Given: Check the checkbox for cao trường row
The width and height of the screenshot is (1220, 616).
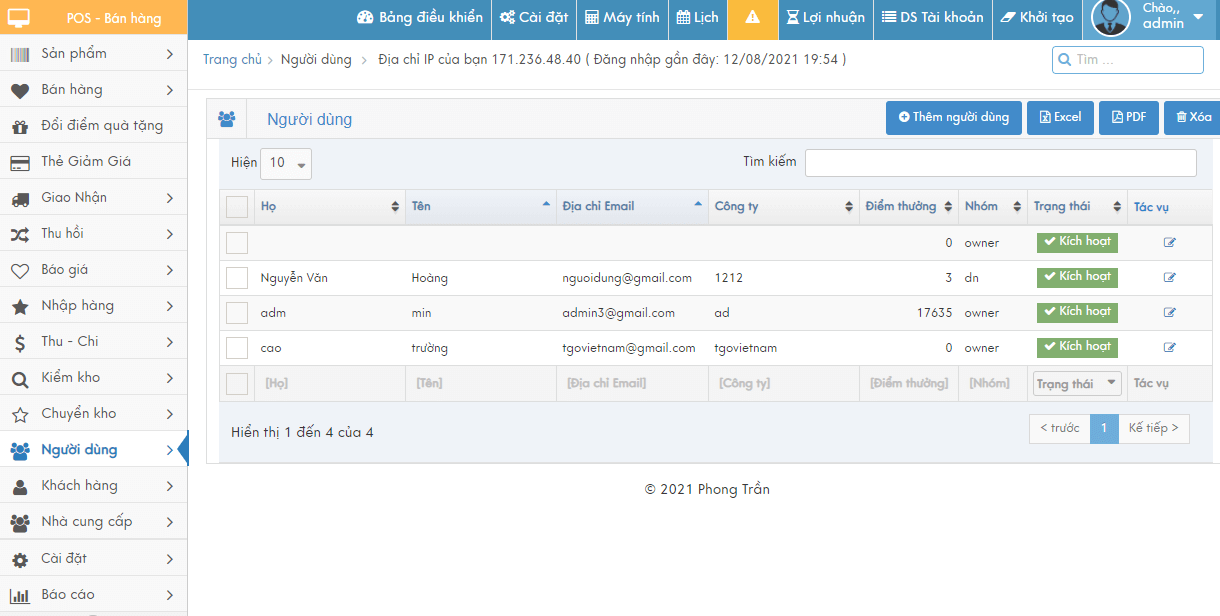Looking at the screenshot, I should coord(237,348).
